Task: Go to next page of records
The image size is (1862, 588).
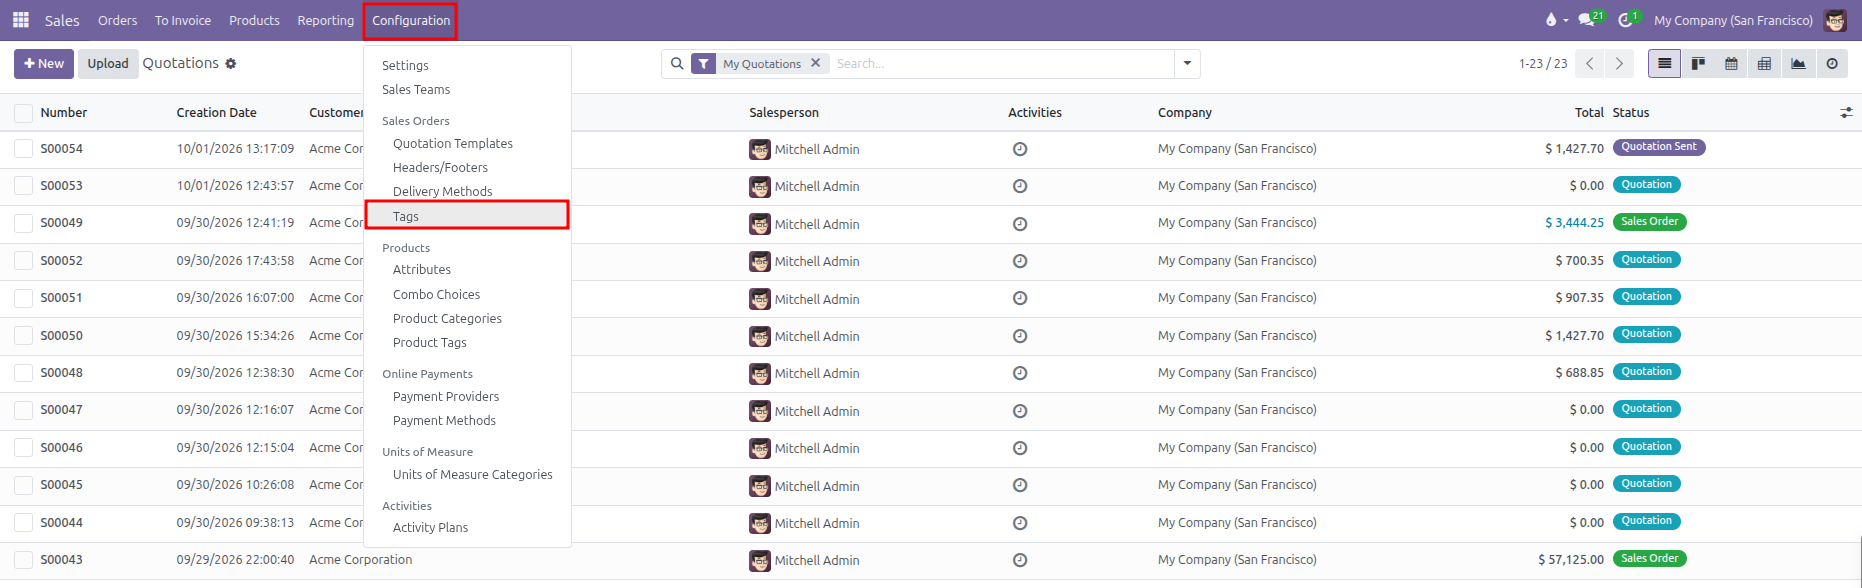Action: click(1619, 63)
